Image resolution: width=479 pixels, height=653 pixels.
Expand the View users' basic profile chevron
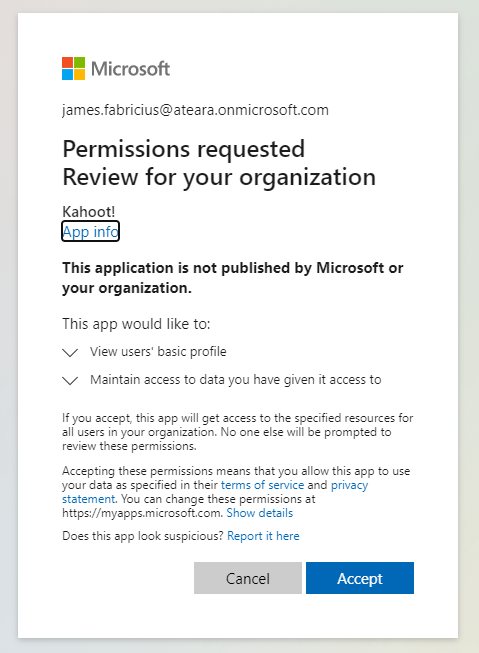tap(70, 353)
